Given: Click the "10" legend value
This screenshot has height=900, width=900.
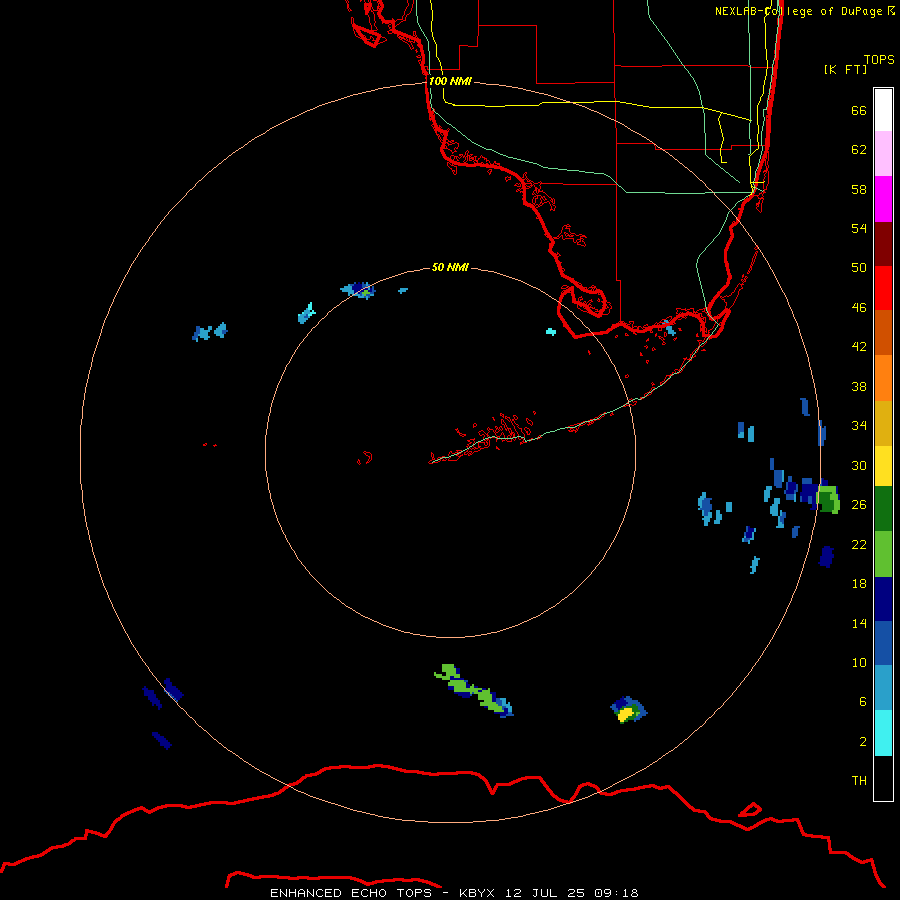Looking at the screenshot, I should 859,662.
